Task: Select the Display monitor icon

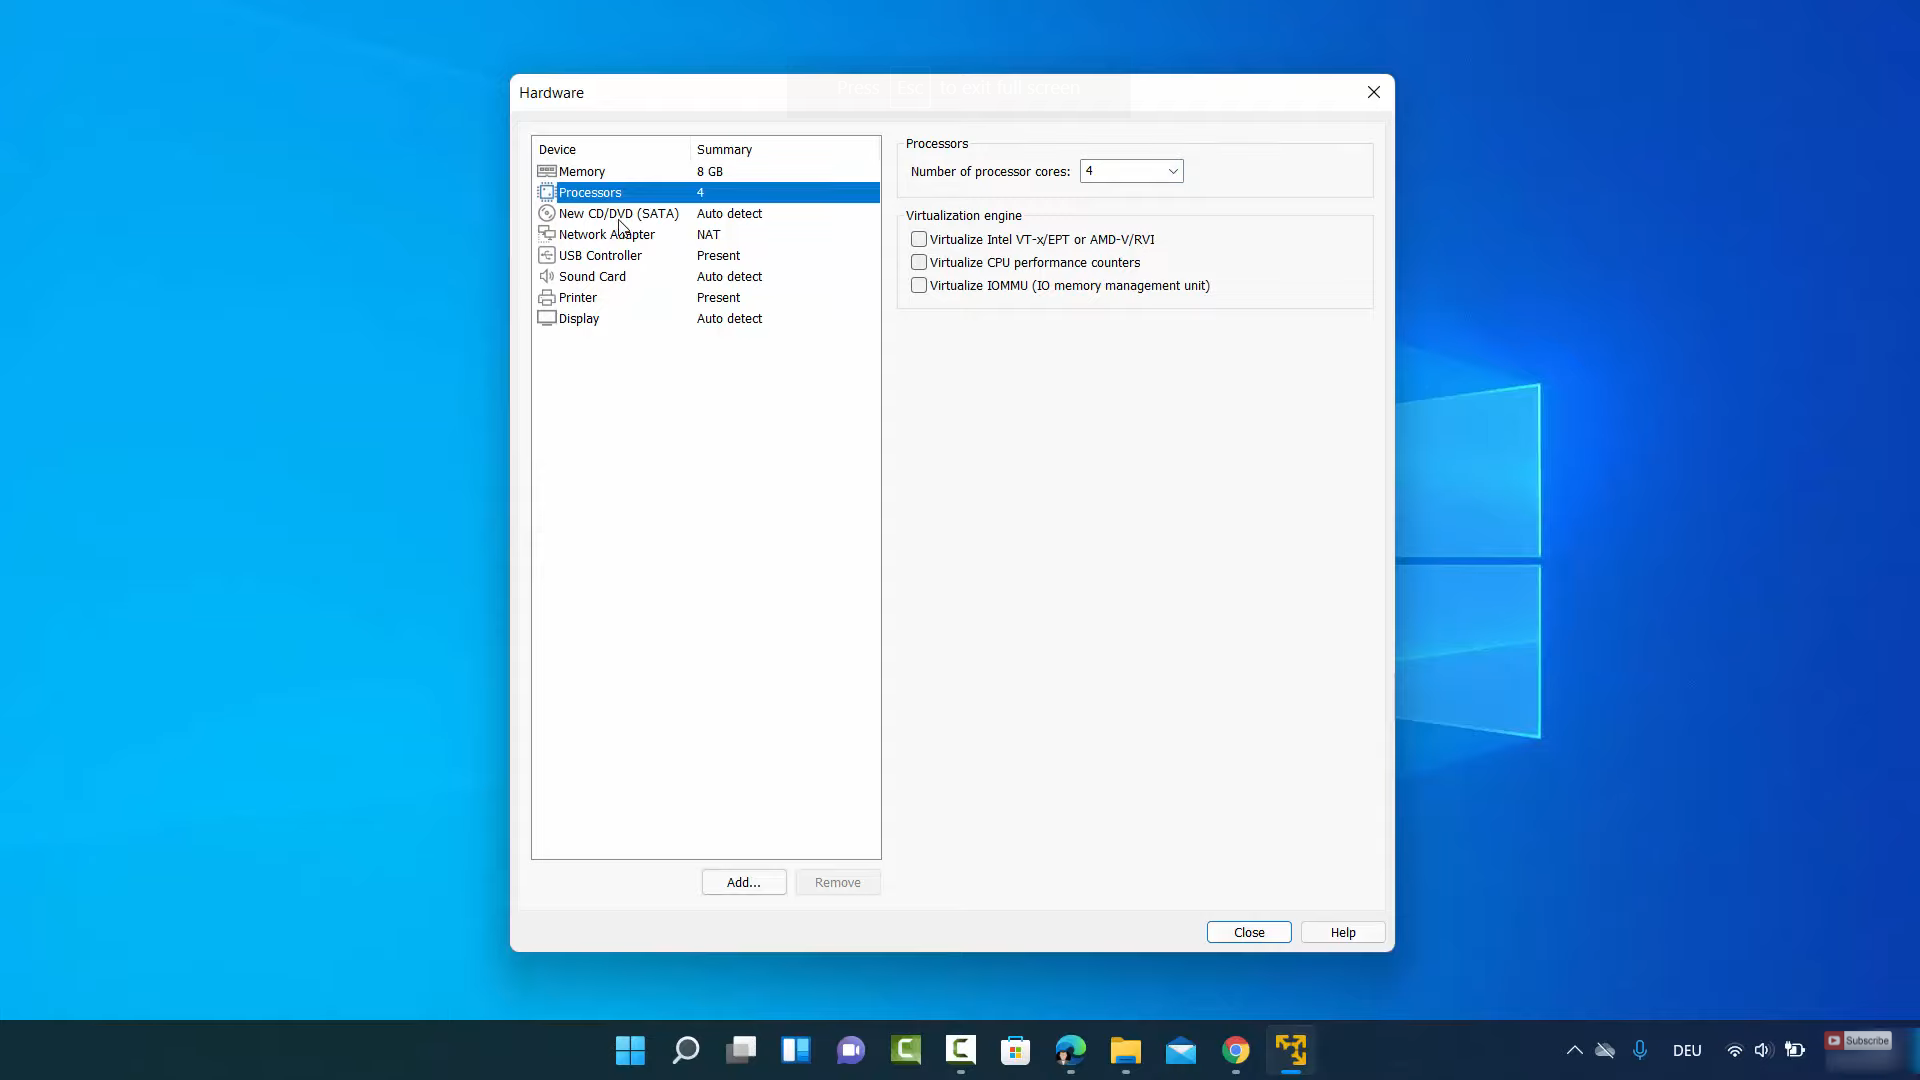Action: (x=547, y=318)
